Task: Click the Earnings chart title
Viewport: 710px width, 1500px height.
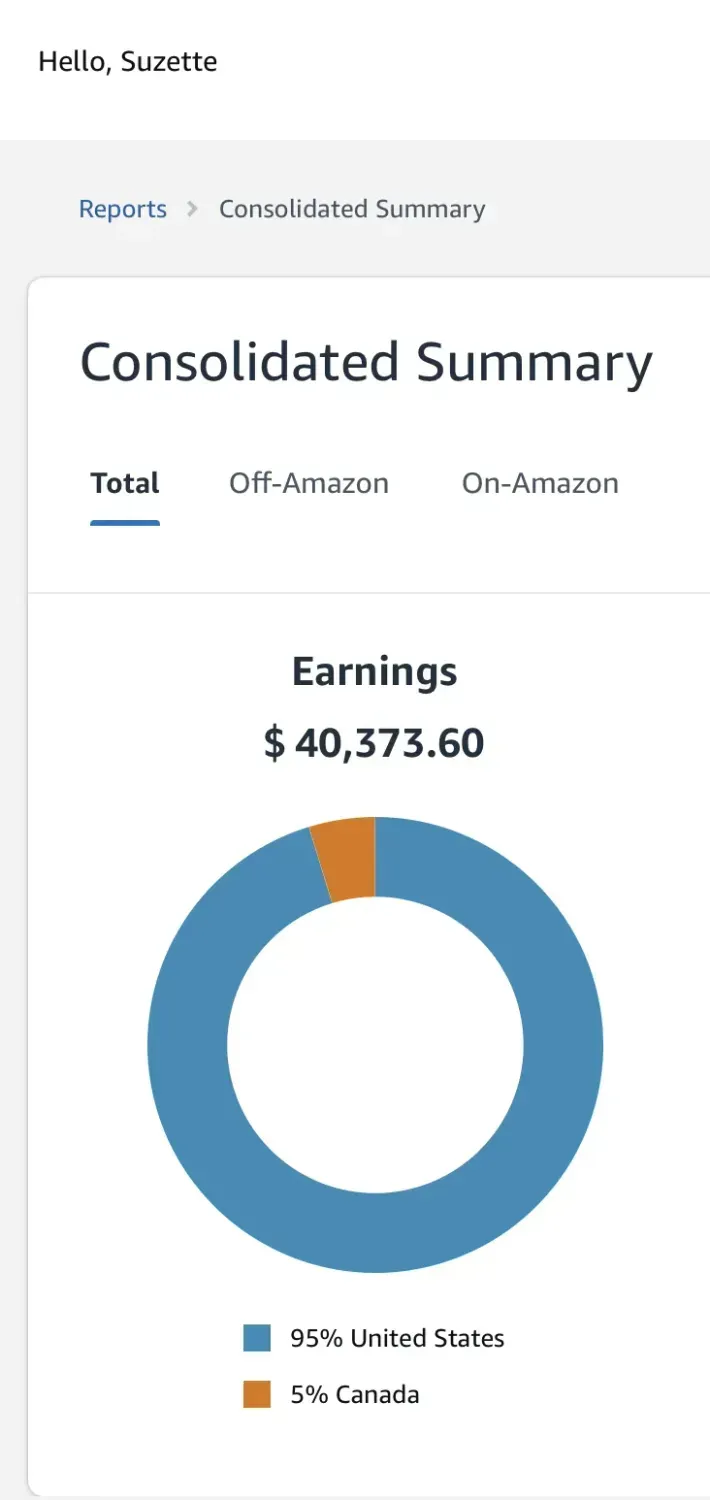Action: click(x=375, y=671)
